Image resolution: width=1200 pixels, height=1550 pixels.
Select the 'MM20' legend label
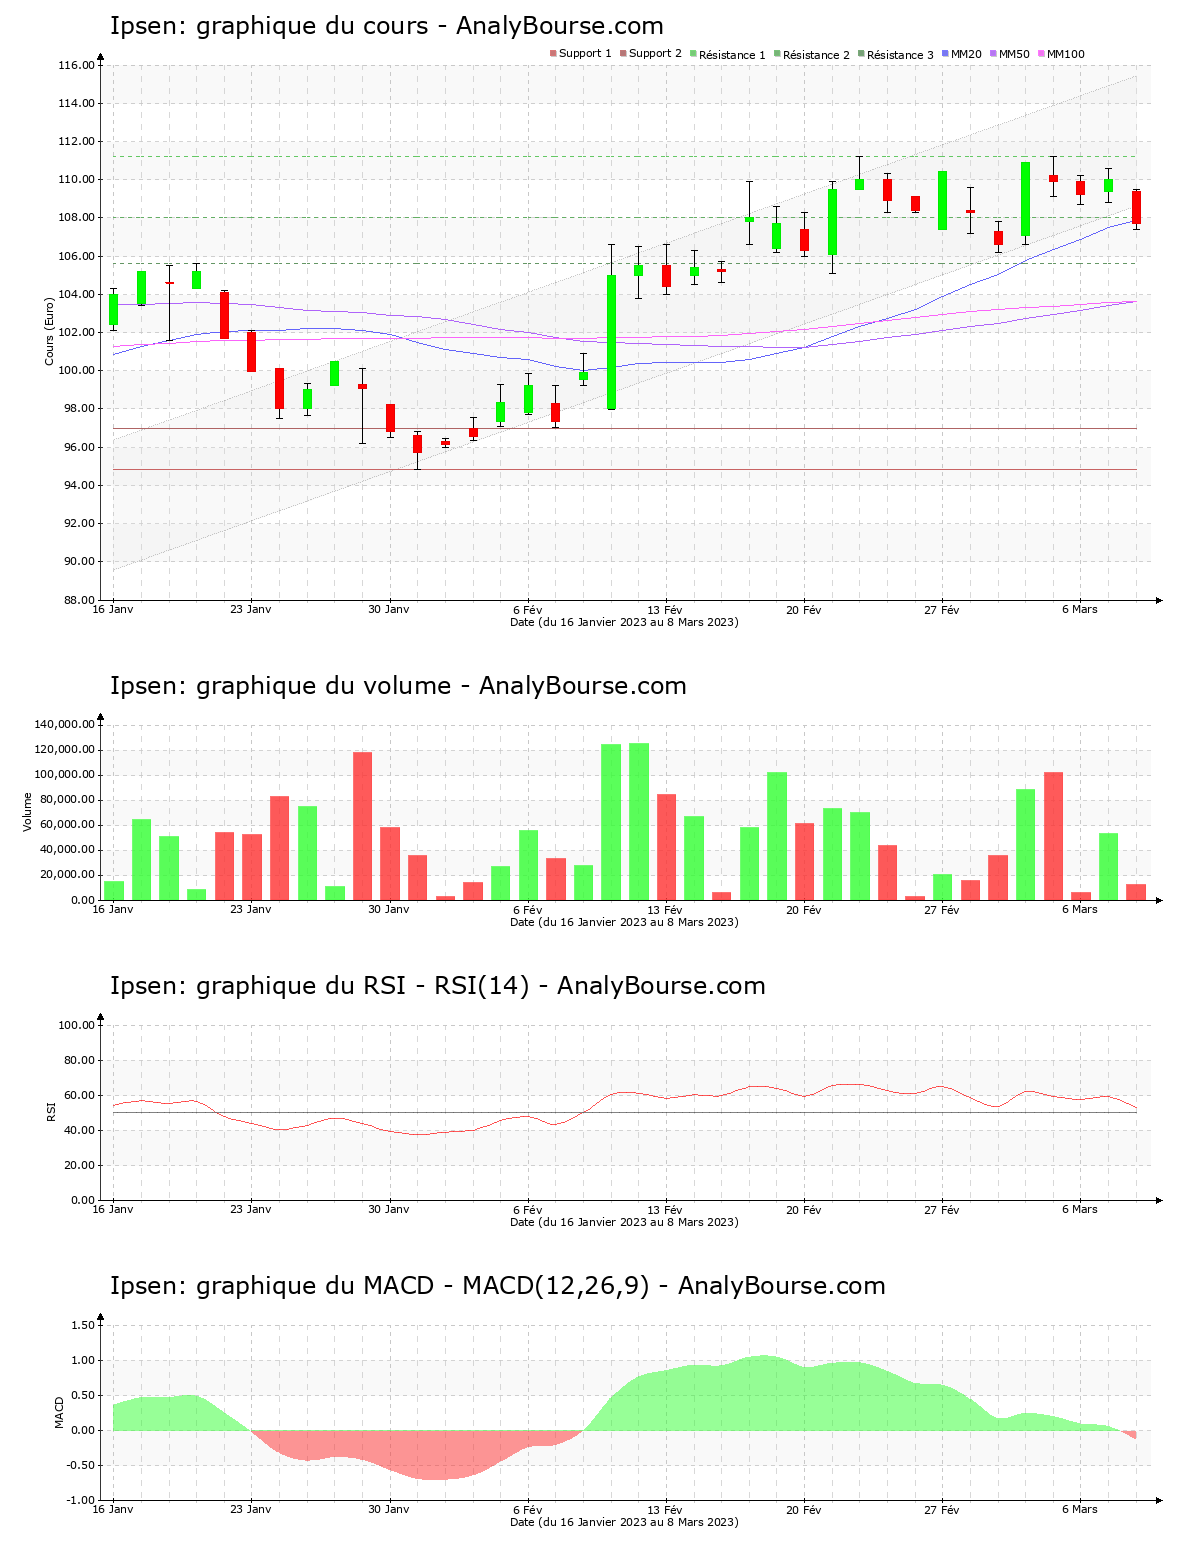coord(966,54)
